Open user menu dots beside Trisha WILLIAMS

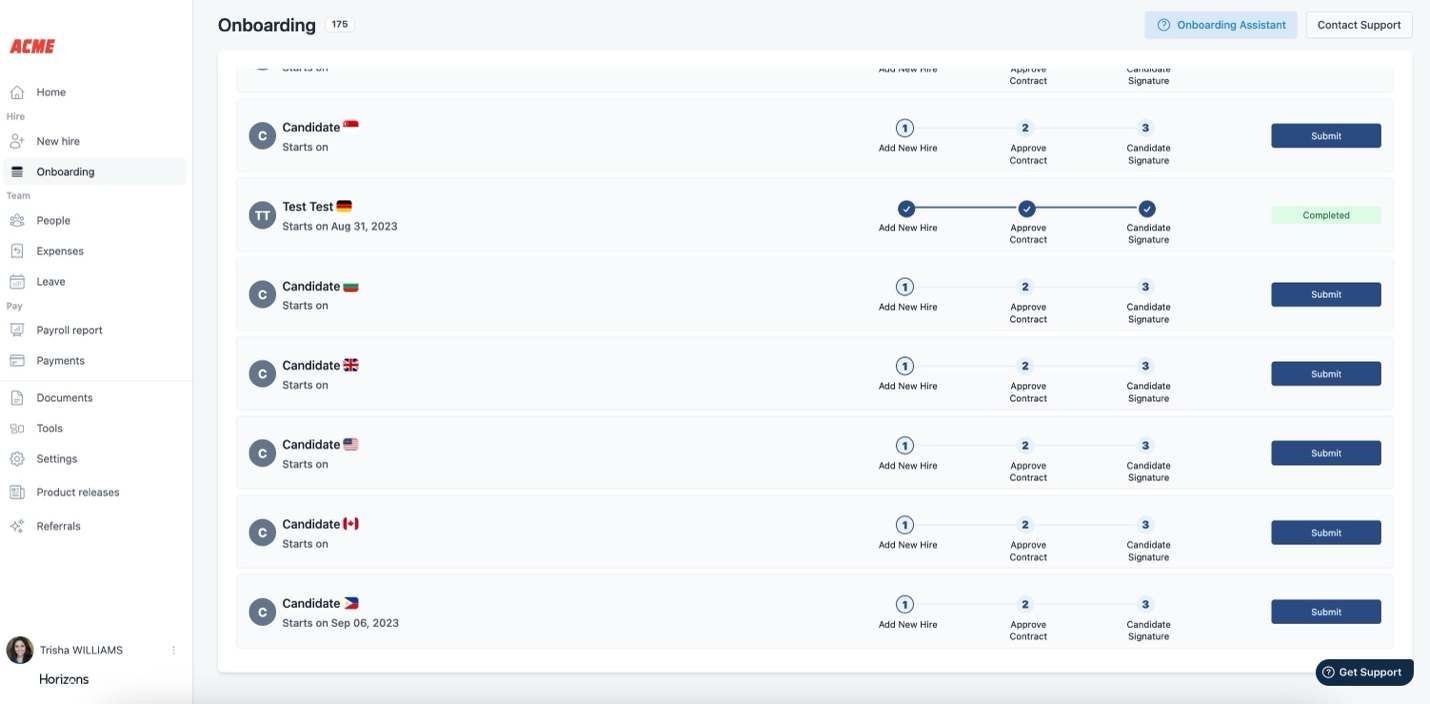(173, 650)
